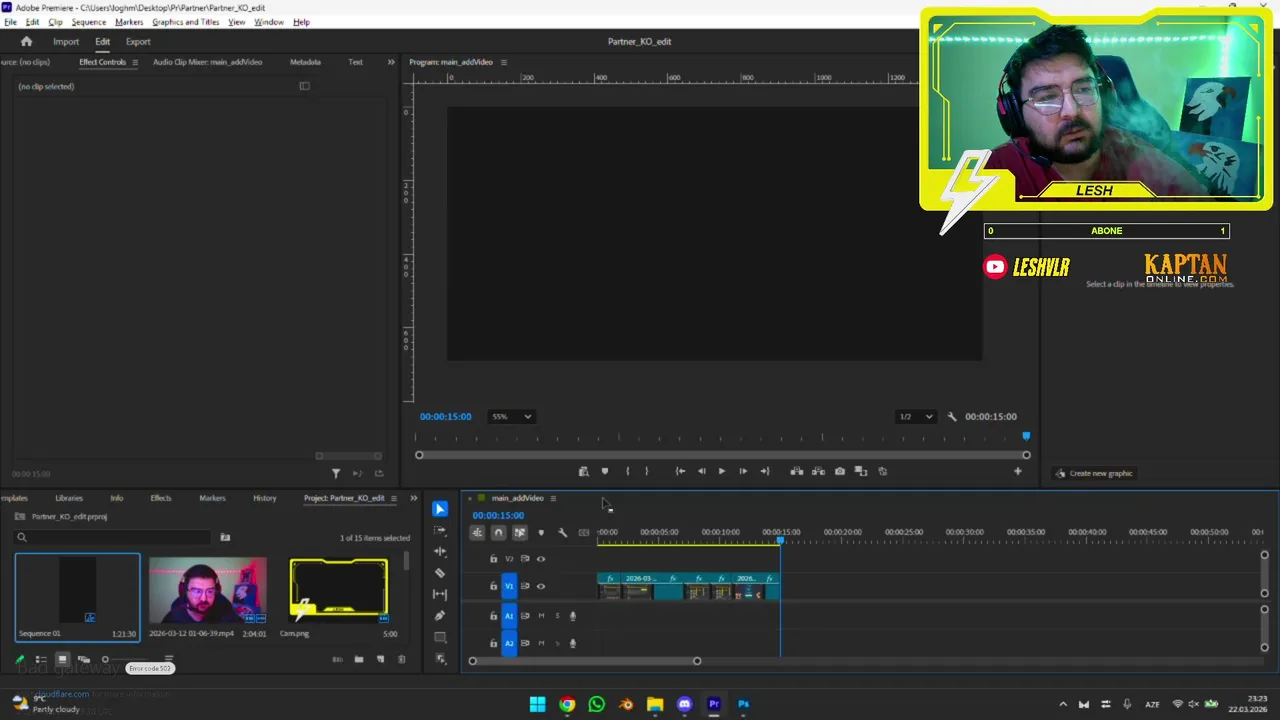Add a marker in the timeline toolbar
The height and width of the screenshot is (720, 1280).
[x=541, y=533]
